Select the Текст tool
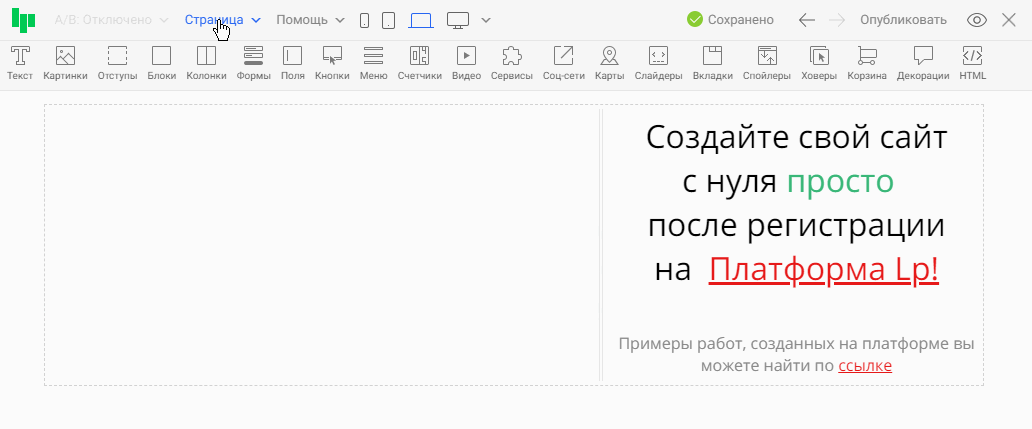Viewport: 1032px width, 429px height. point(20,63)
